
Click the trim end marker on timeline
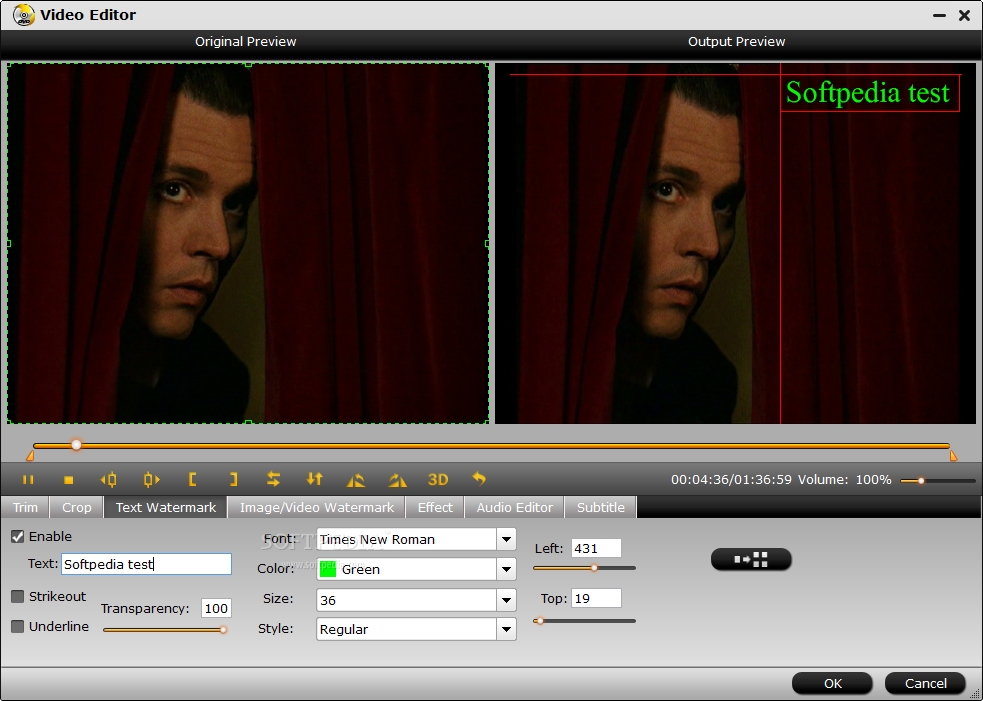click(954, 456)
